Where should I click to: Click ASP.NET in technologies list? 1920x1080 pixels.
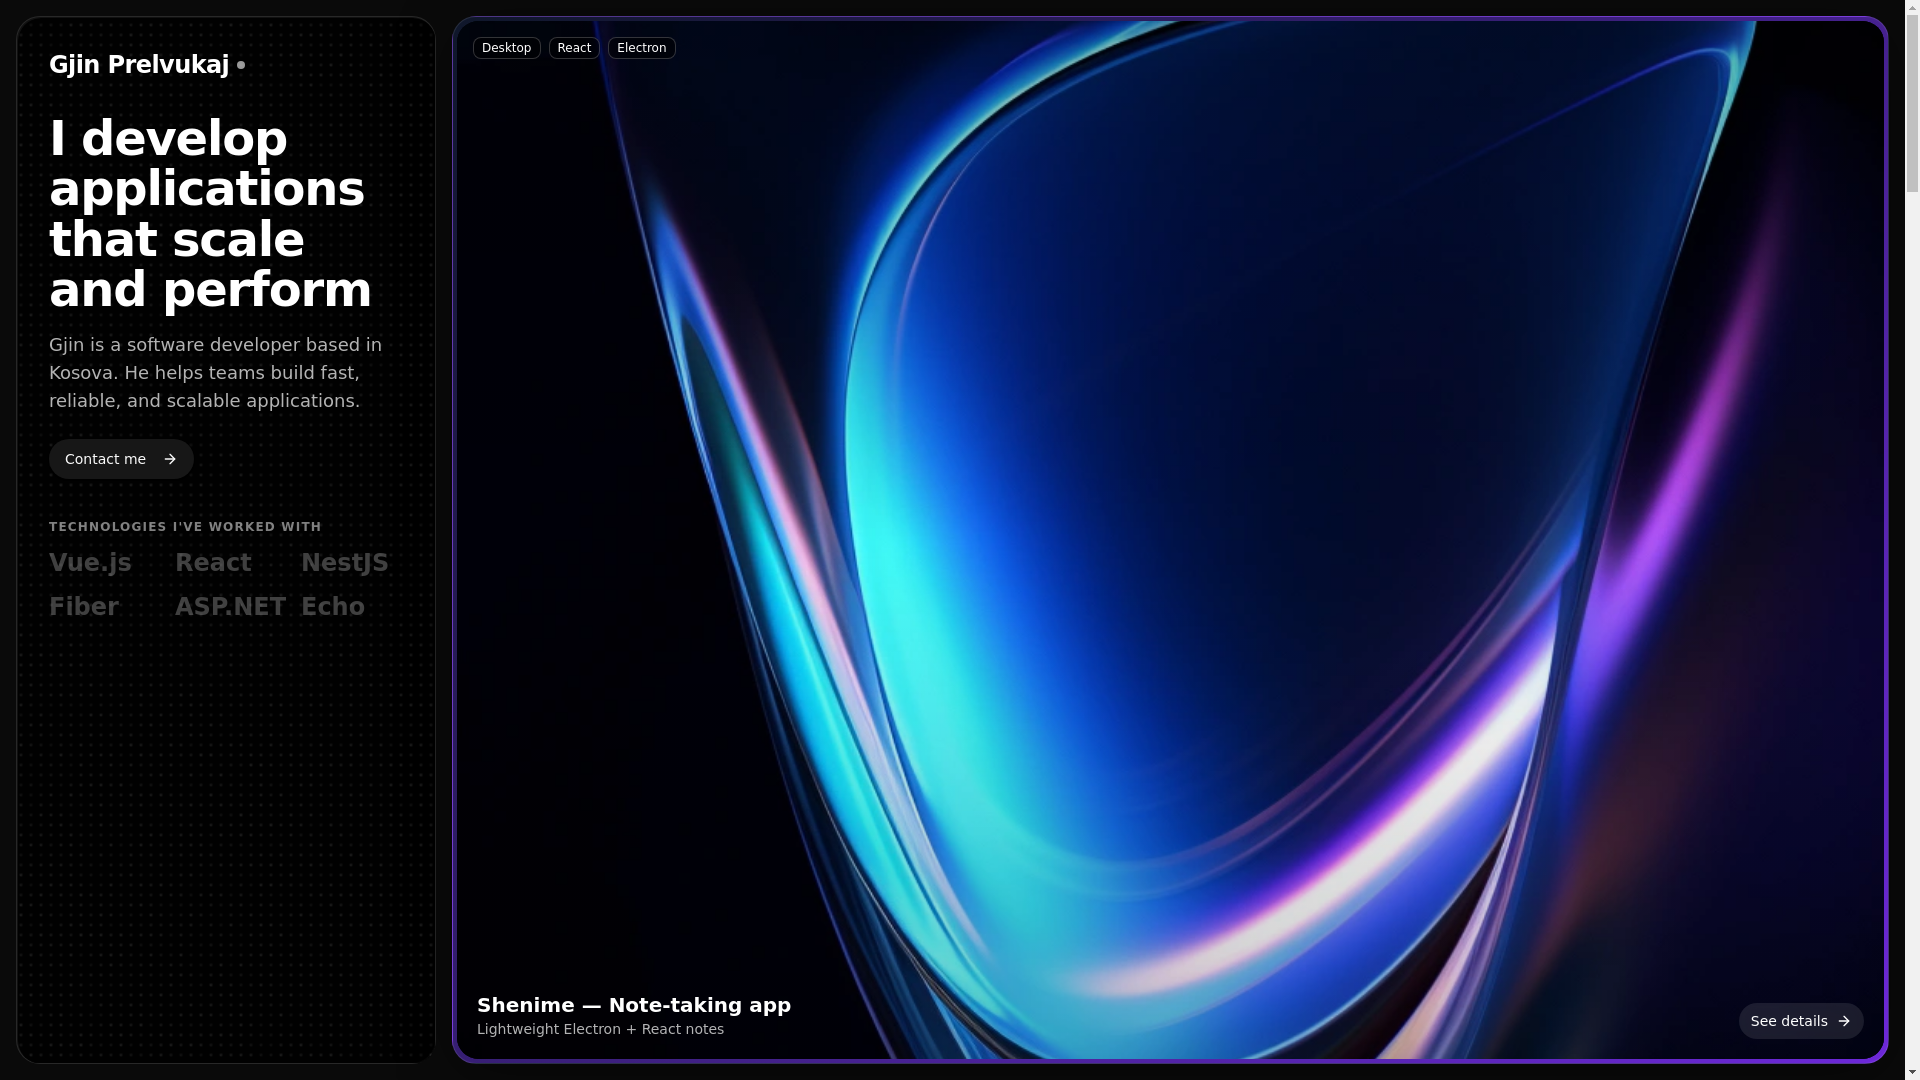point(230,607)
